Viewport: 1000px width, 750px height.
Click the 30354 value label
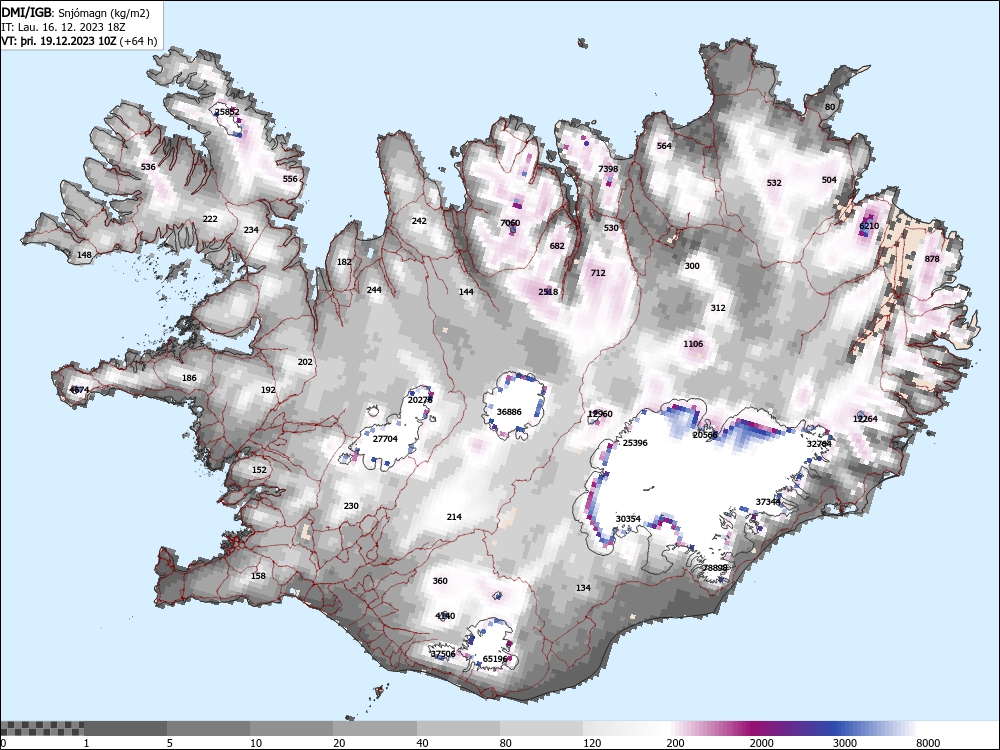click(628, 519)
